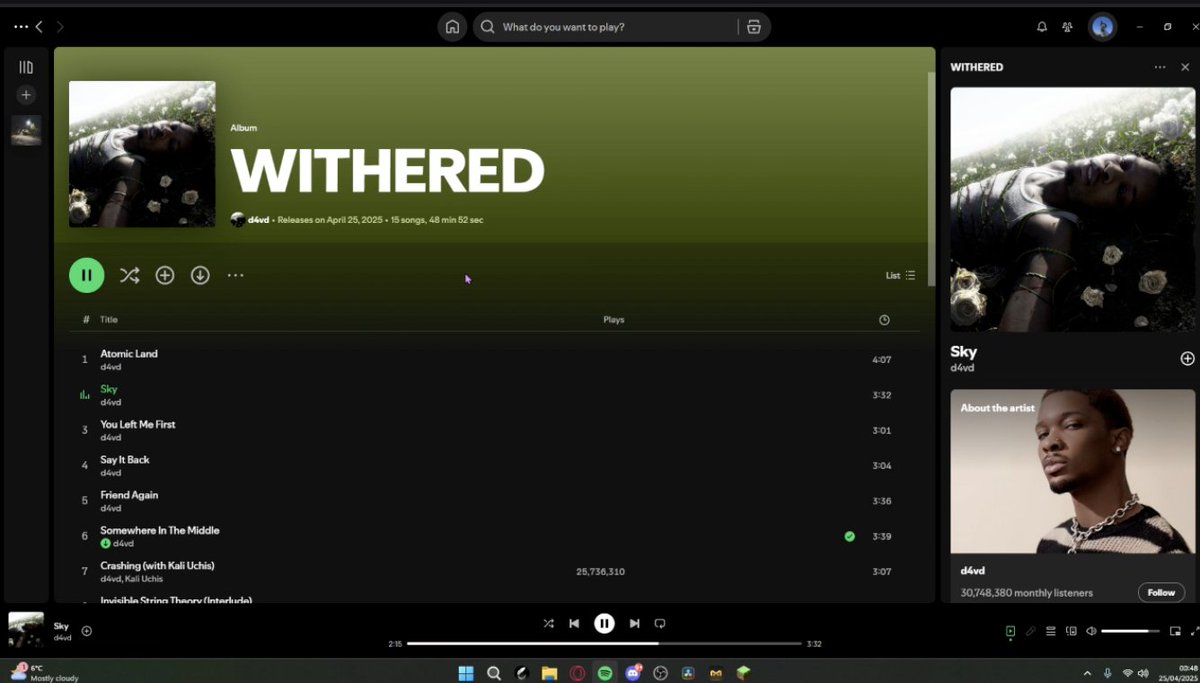Open Connect to a device

pyautogui.click(x=1071, y=631)
